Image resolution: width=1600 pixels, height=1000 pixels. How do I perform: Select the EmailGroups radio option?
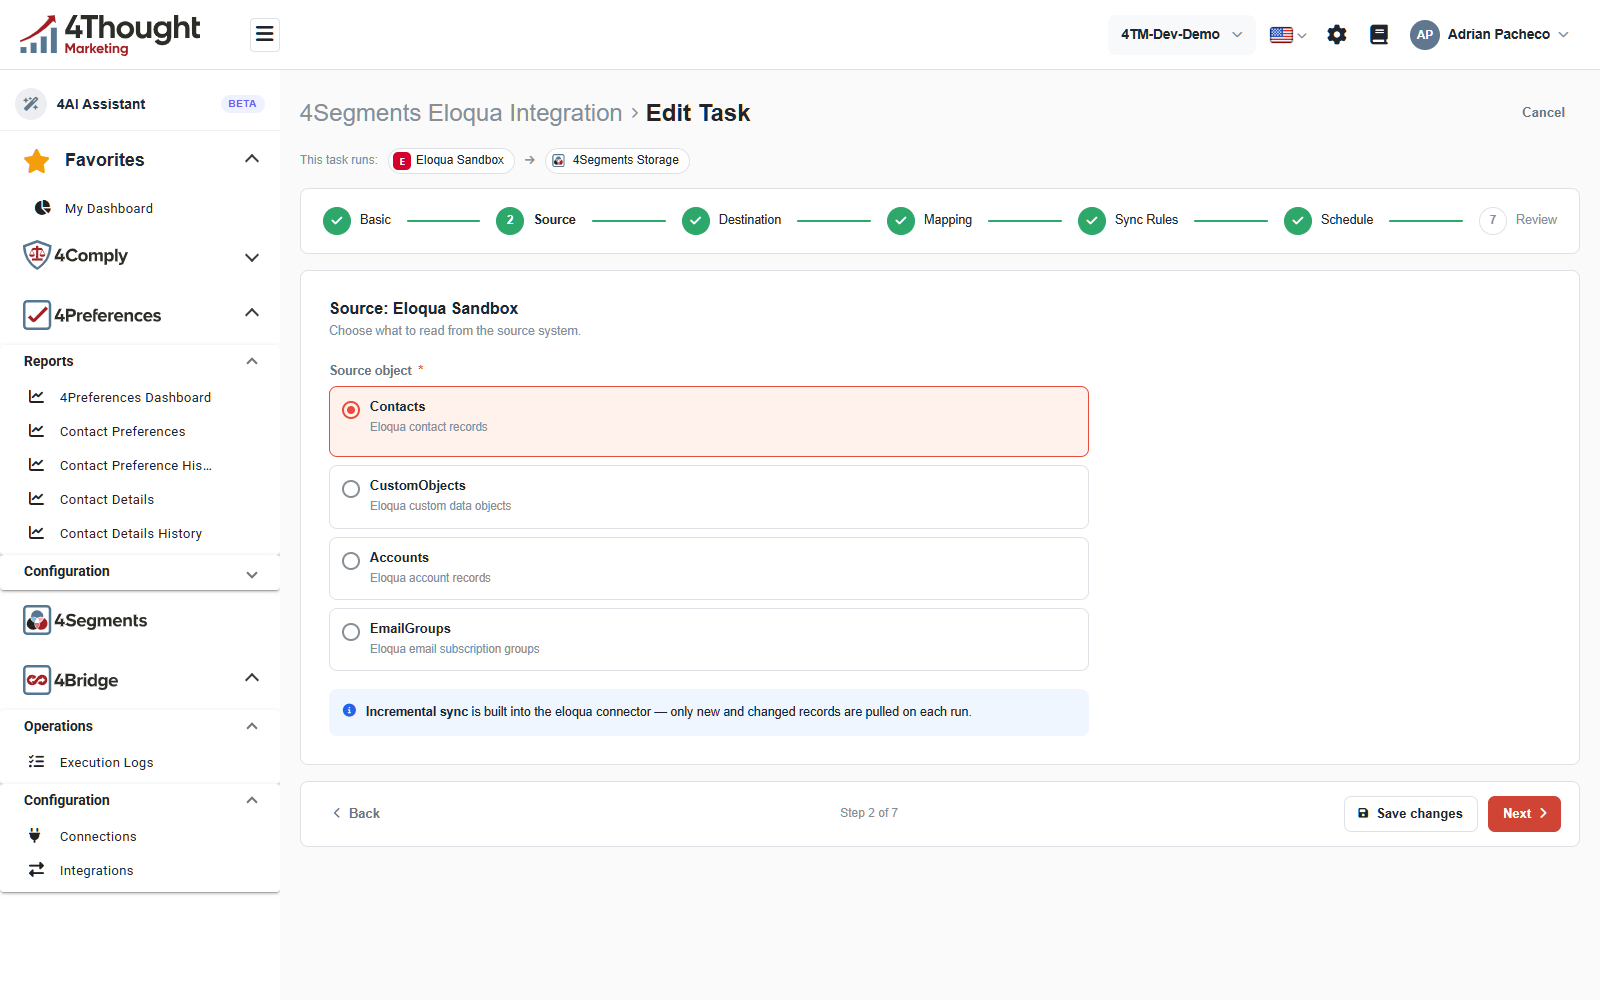[351, 632]
